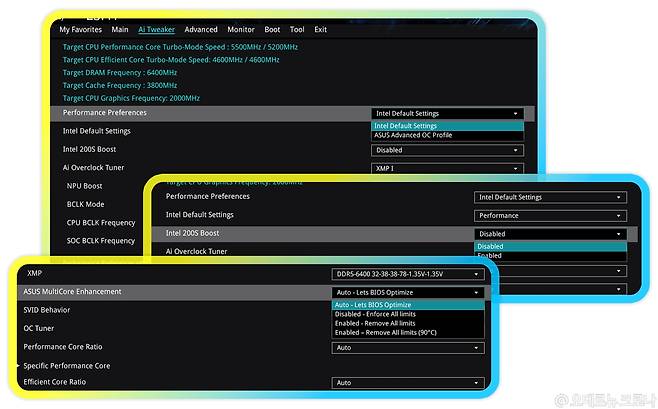The height and width of the screenshot is (409, 658).
Task: Expand the Efficient Core Ratio dropdown
Action: coord(408,383)
